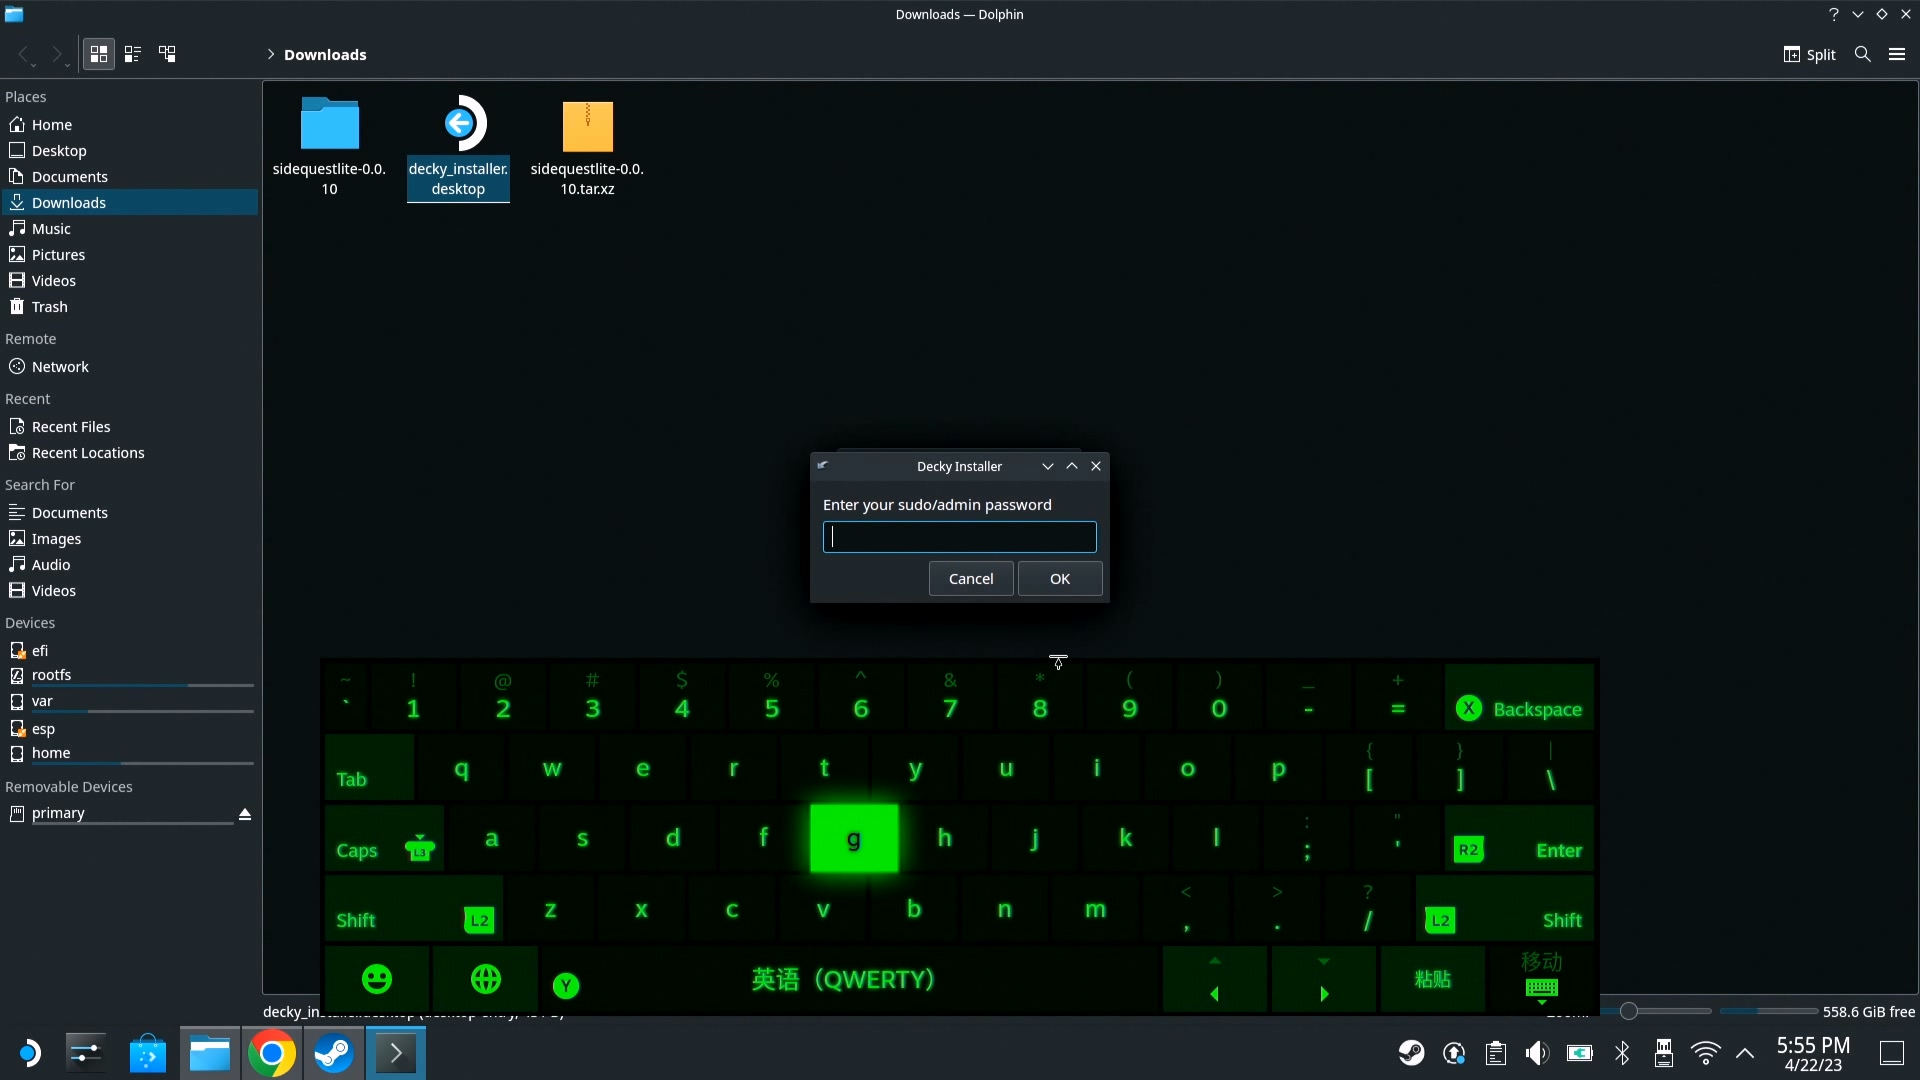The image size is (1920, 1080).
Task: Switch to Compact view mode
Action: tap(132, 54)
